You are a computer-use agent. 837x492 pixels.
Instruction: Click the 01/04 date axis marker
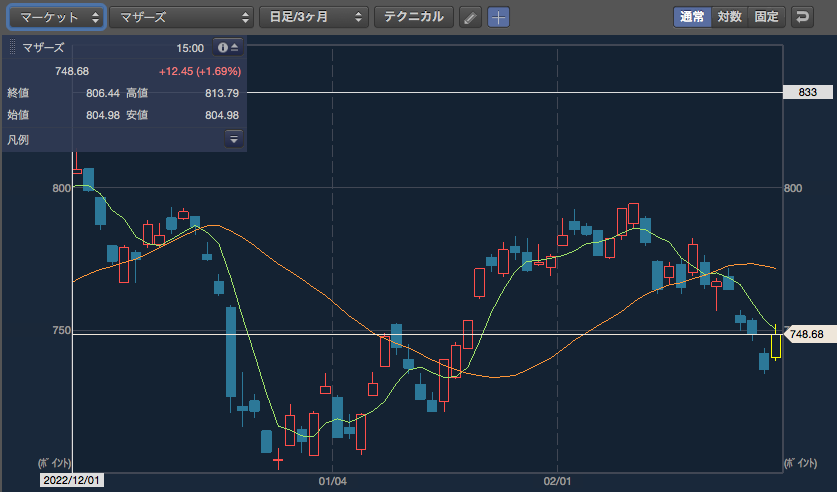click(x=333, y=481)
